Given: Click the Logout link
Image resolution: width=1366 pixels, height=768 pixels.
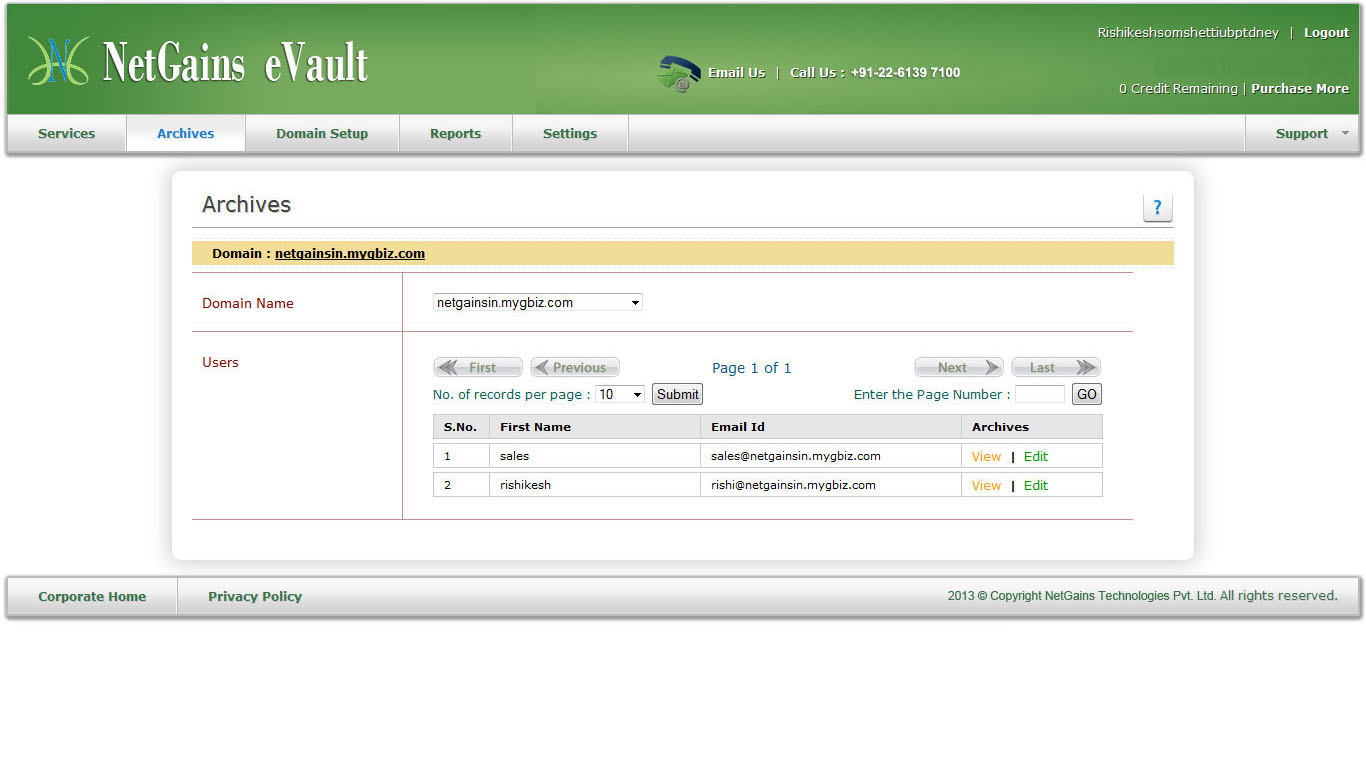Looking at the screenshot, I should pyautogui.click(x=1326, y=33).
